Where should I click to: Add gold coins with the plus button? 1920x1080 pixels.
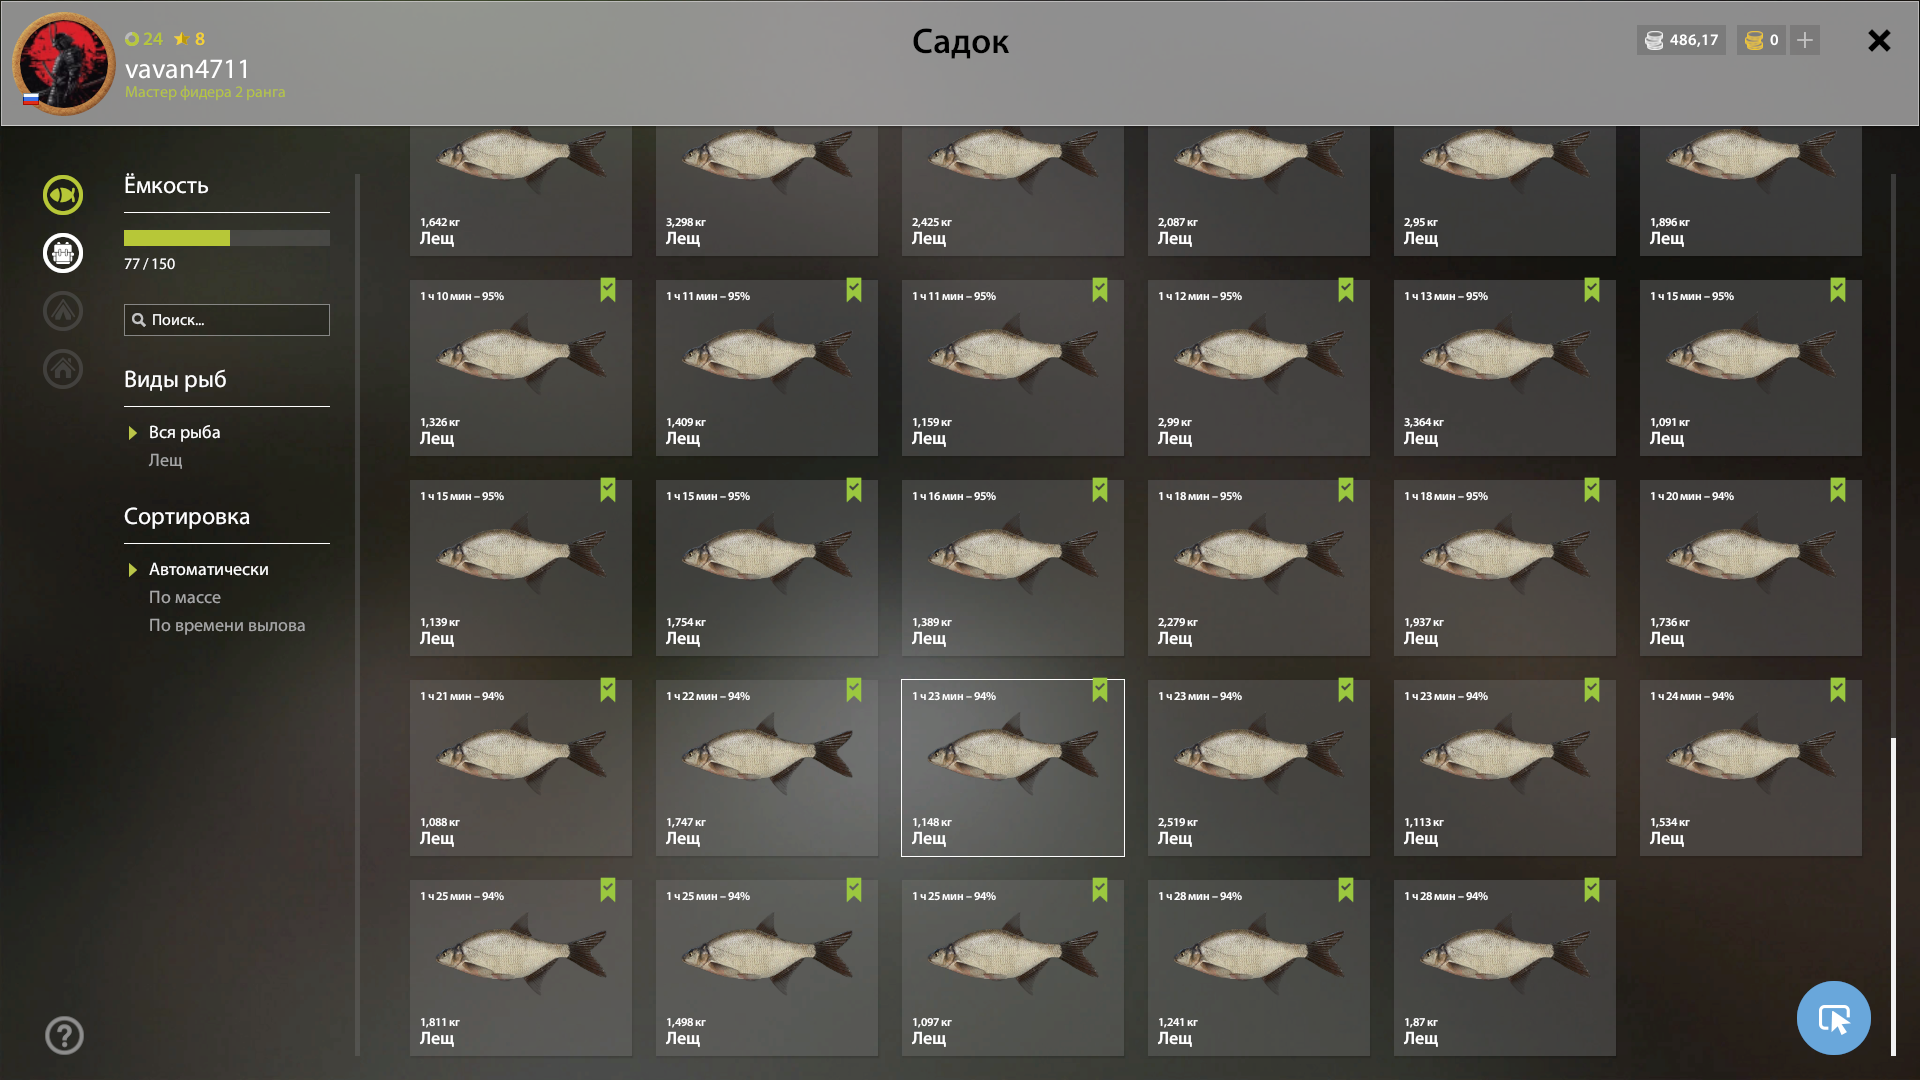[1805, 40]
